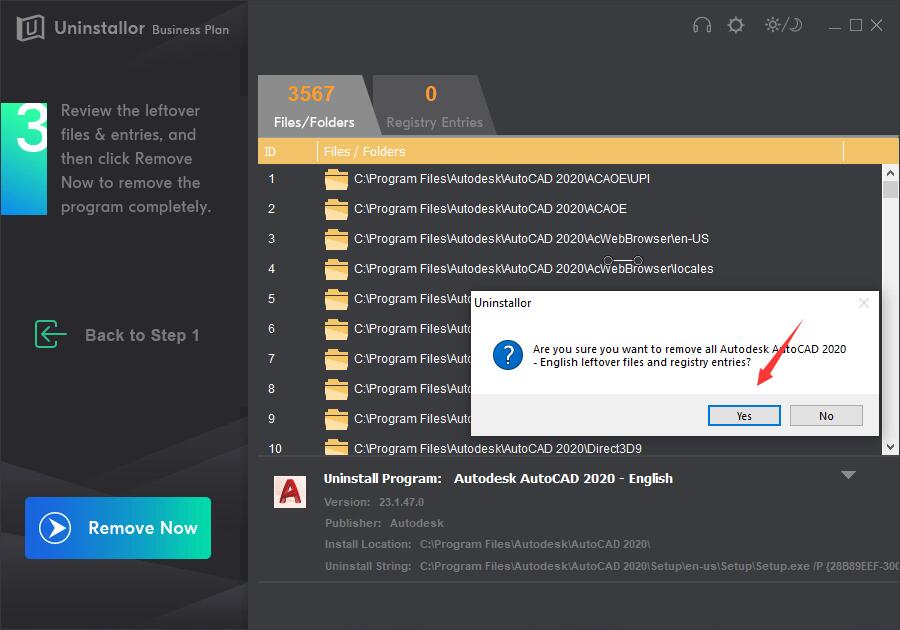This screenshot has width=900, height=630.
Task: Click the scrollbar down arrow
Action: pyautogui.click(x=890, y=447)
